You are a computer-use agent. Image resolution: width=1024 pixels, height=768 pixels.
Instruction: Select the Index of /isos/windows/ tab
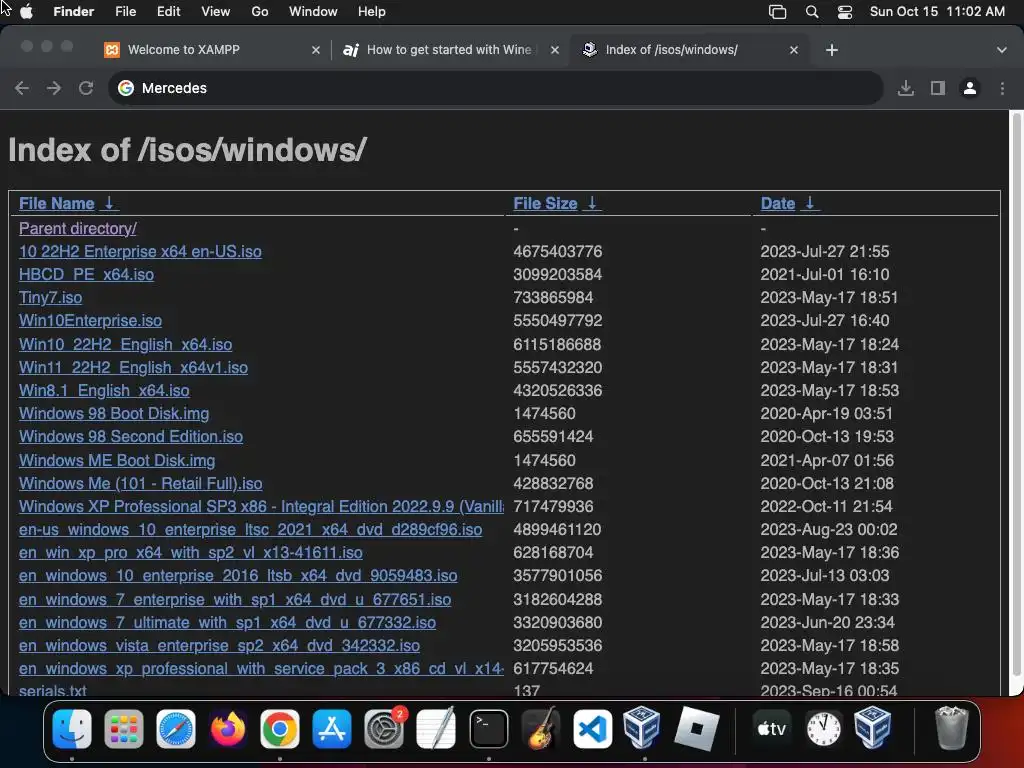(671, 50)
